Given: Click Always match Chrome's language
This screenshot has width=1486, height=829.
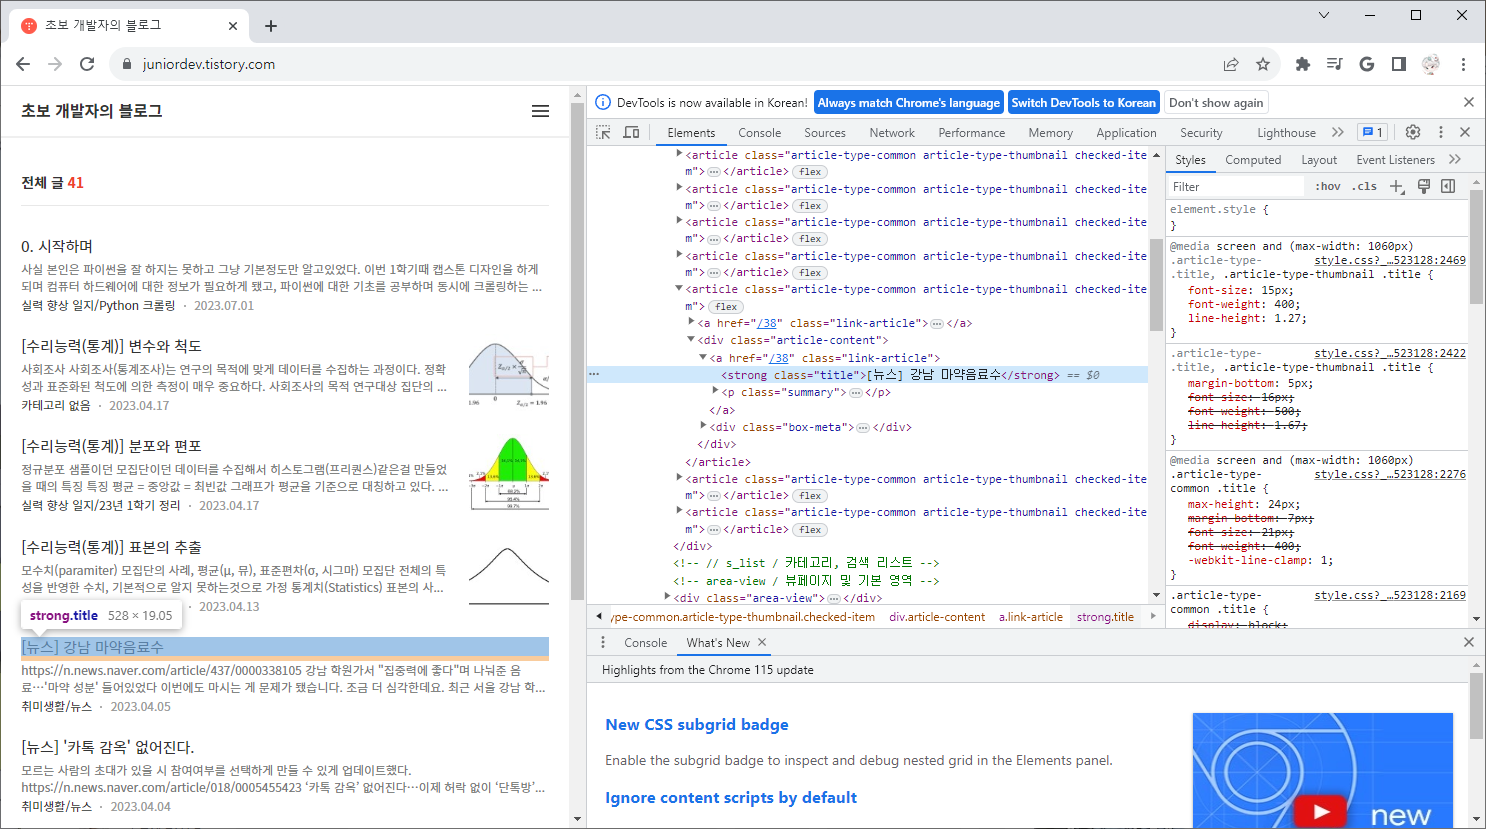Looking at the screenshot, I should click(909, 102).
